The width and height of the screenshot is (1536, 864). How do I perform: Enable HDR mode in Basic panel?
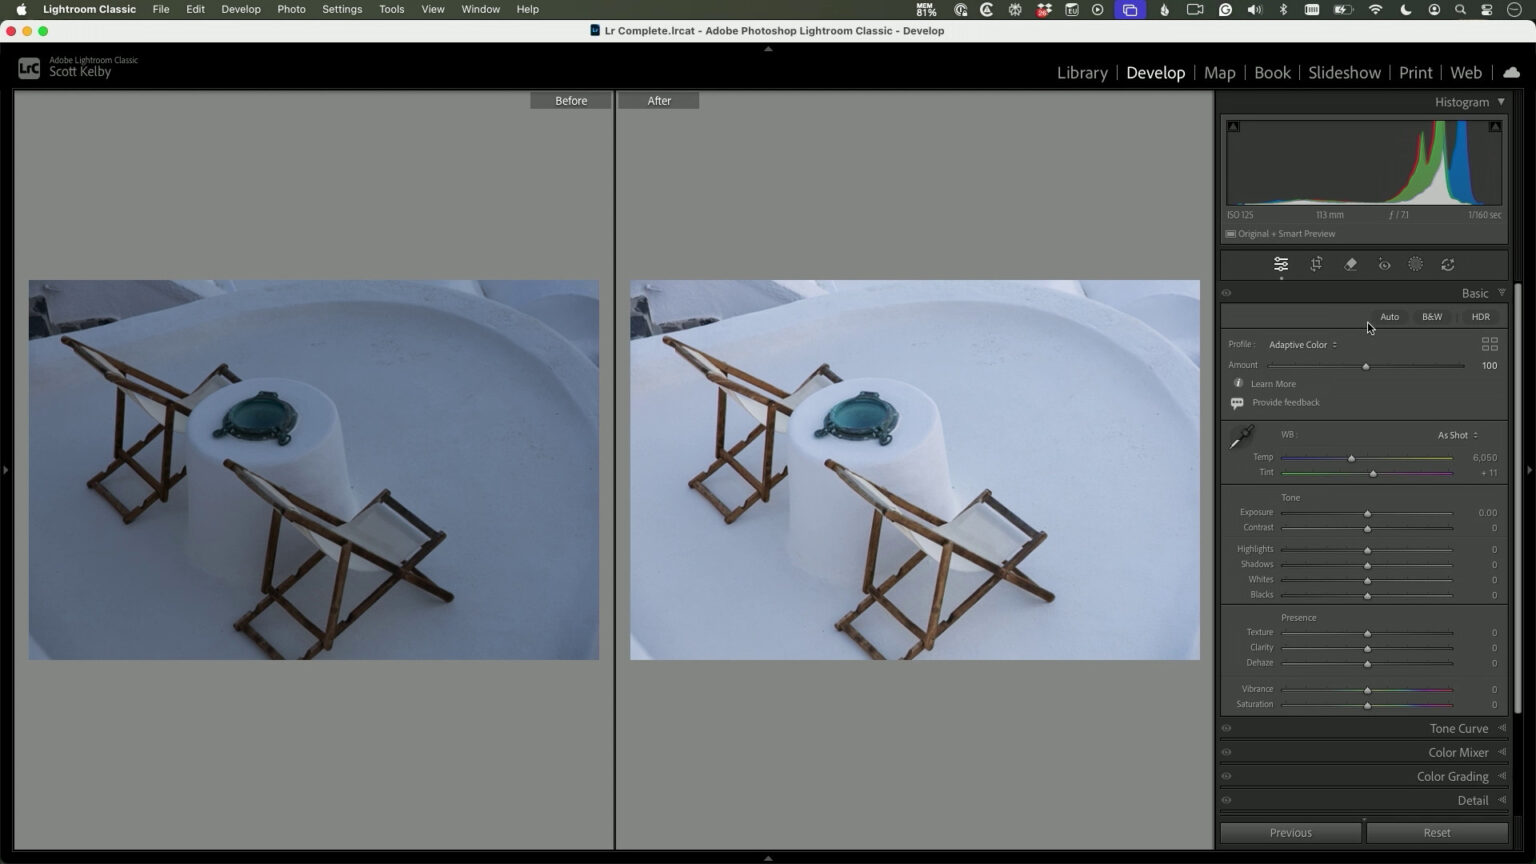click(x=1480, y=316)
